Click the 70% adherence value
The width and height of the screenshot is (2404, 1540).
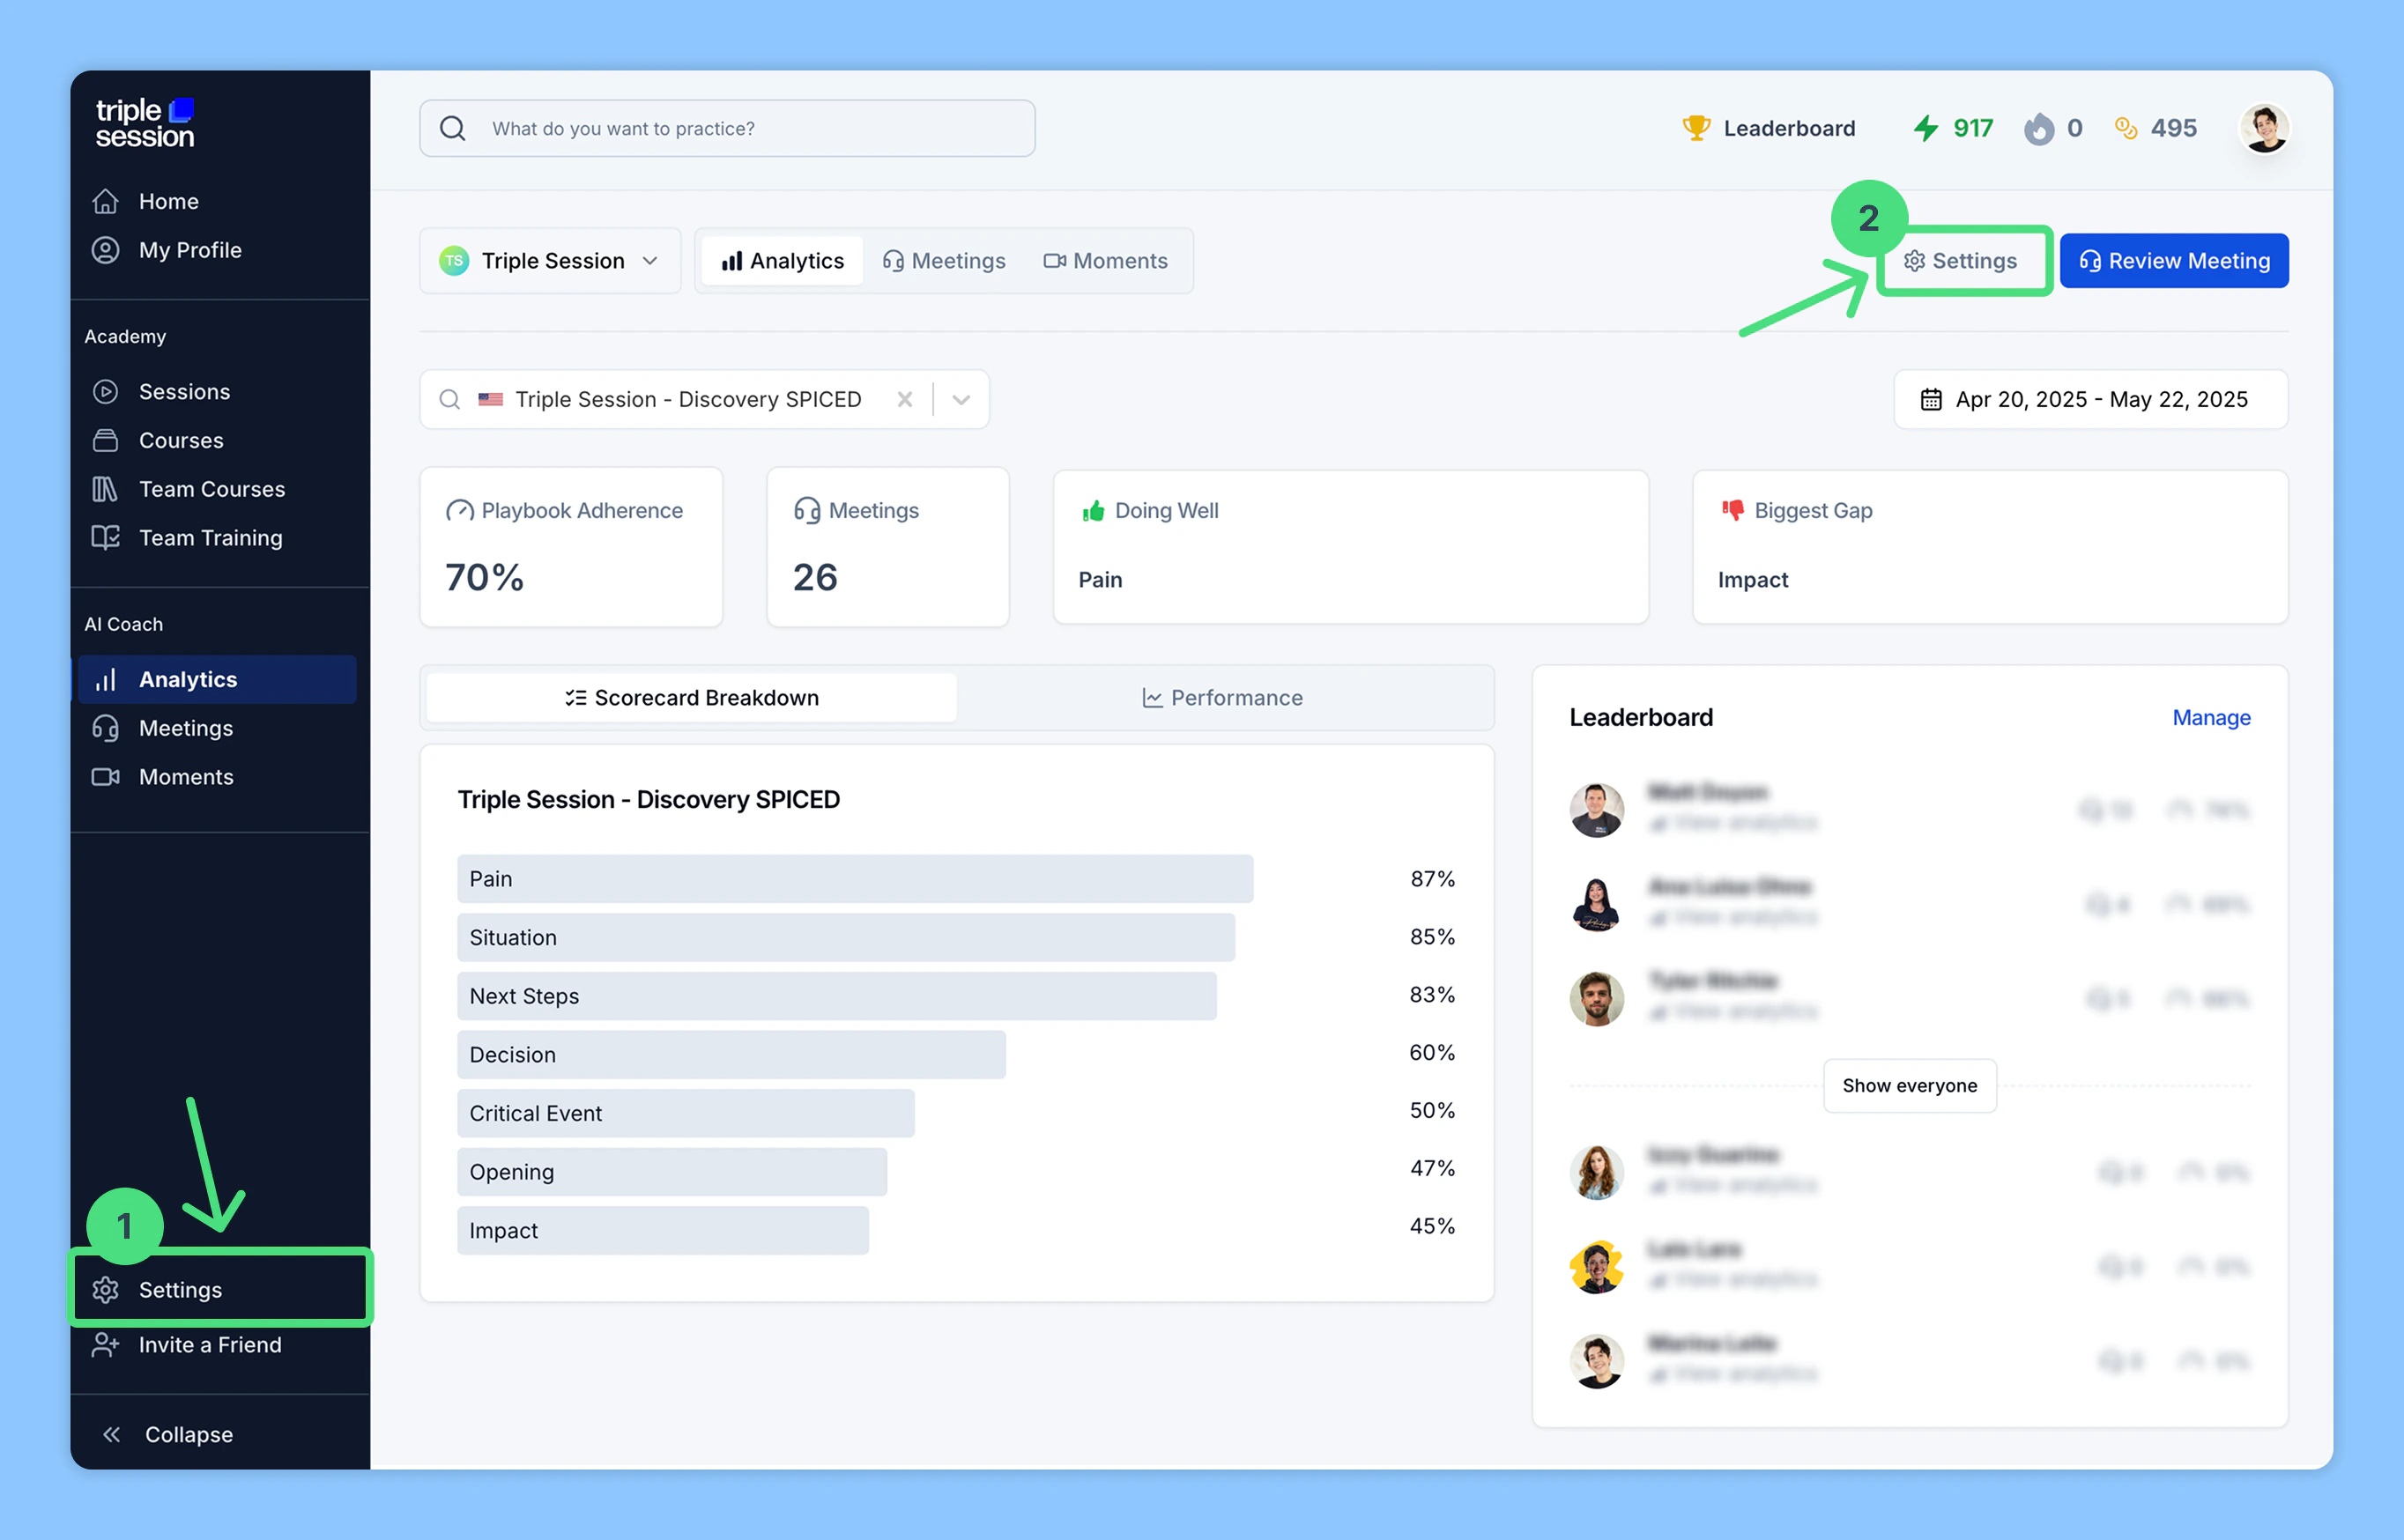(484, 578)
